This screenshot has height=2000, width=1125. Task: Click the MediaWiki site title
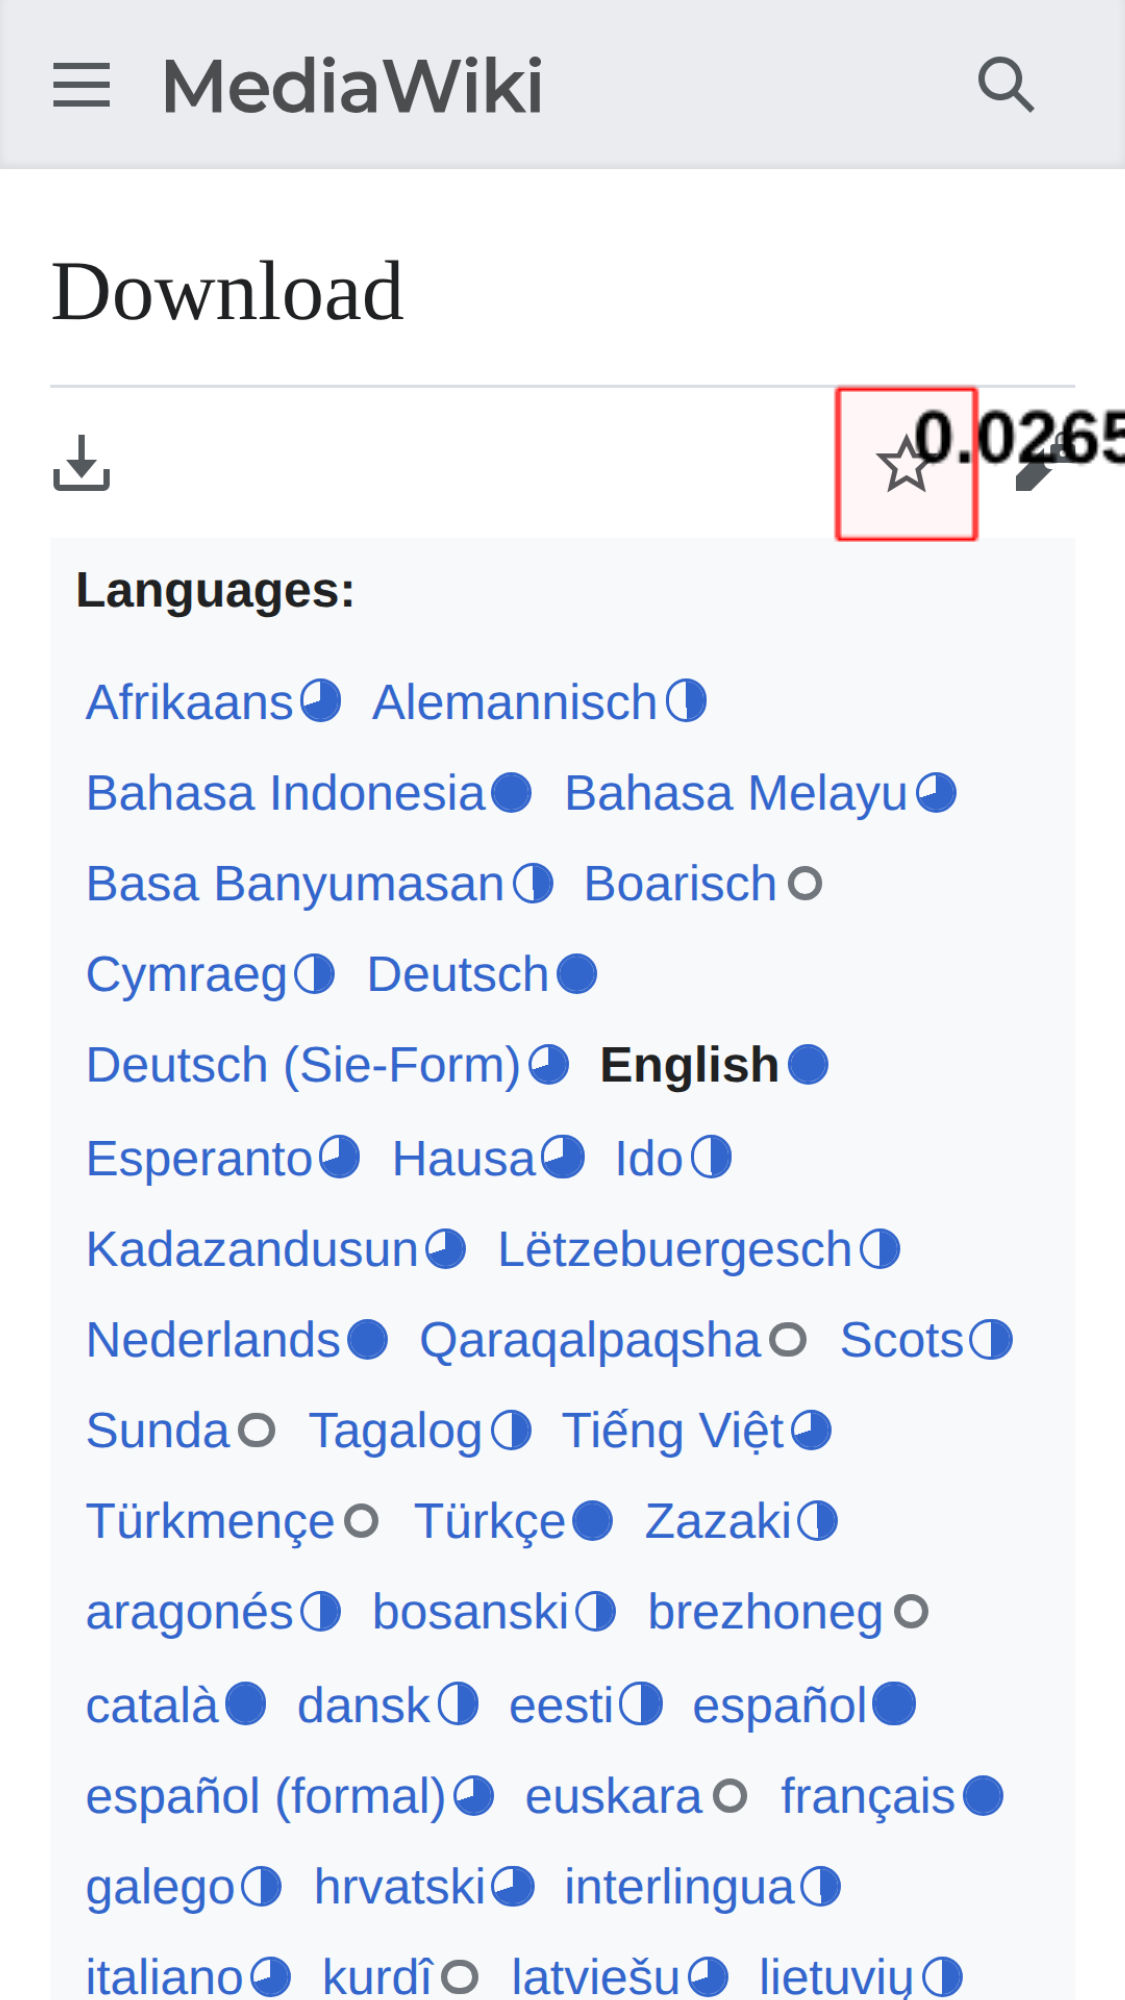pos(352,86)
